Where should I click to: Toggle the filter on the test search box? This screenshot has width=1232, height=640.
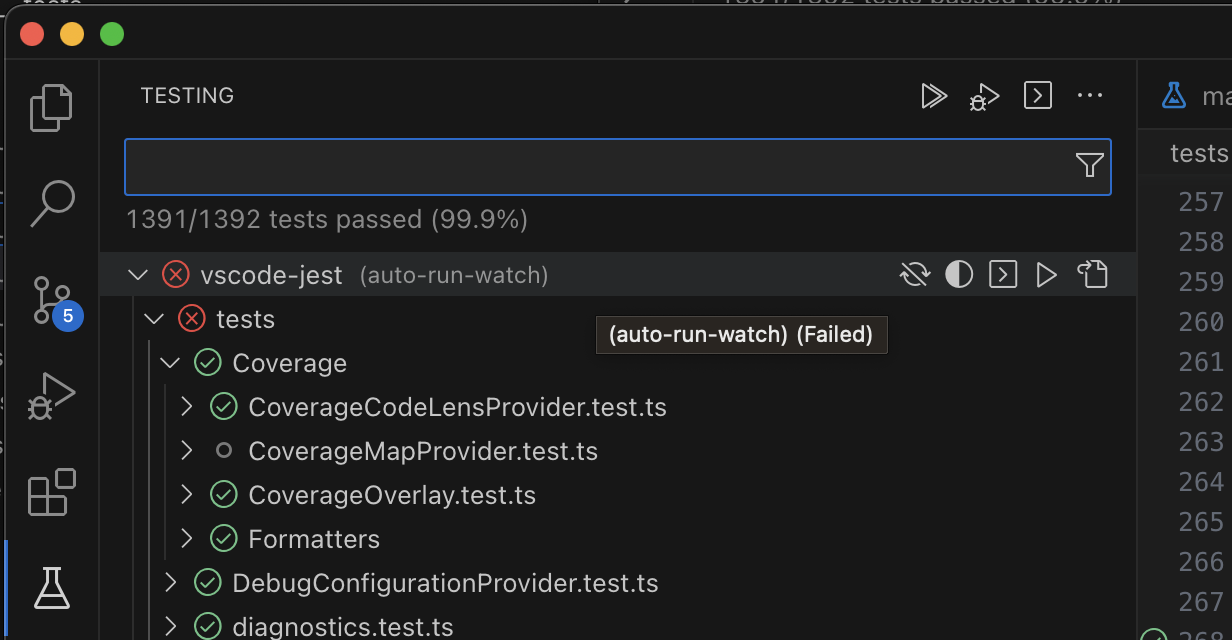1090,166
